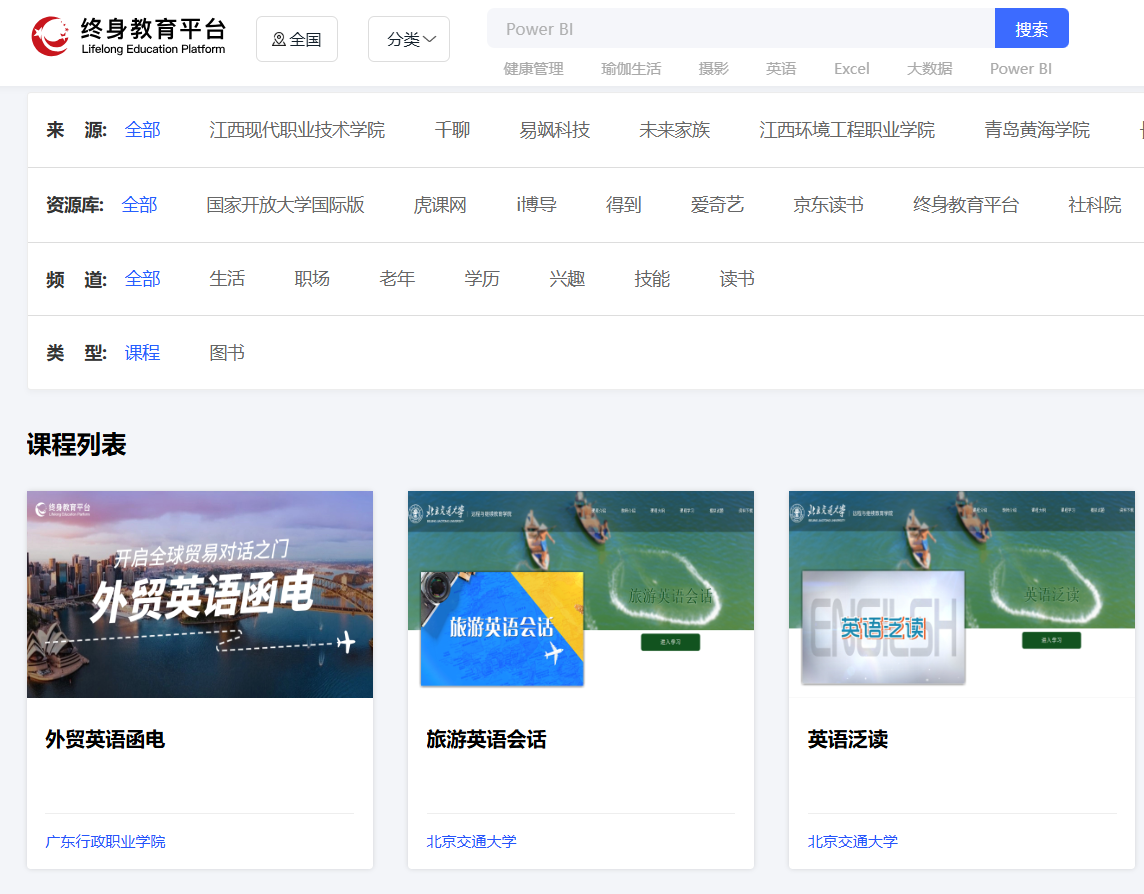The height and width of the screenshot is (894, 1144).
Task: Filter source by 江西现代职业技术学院
Action: 297,130
